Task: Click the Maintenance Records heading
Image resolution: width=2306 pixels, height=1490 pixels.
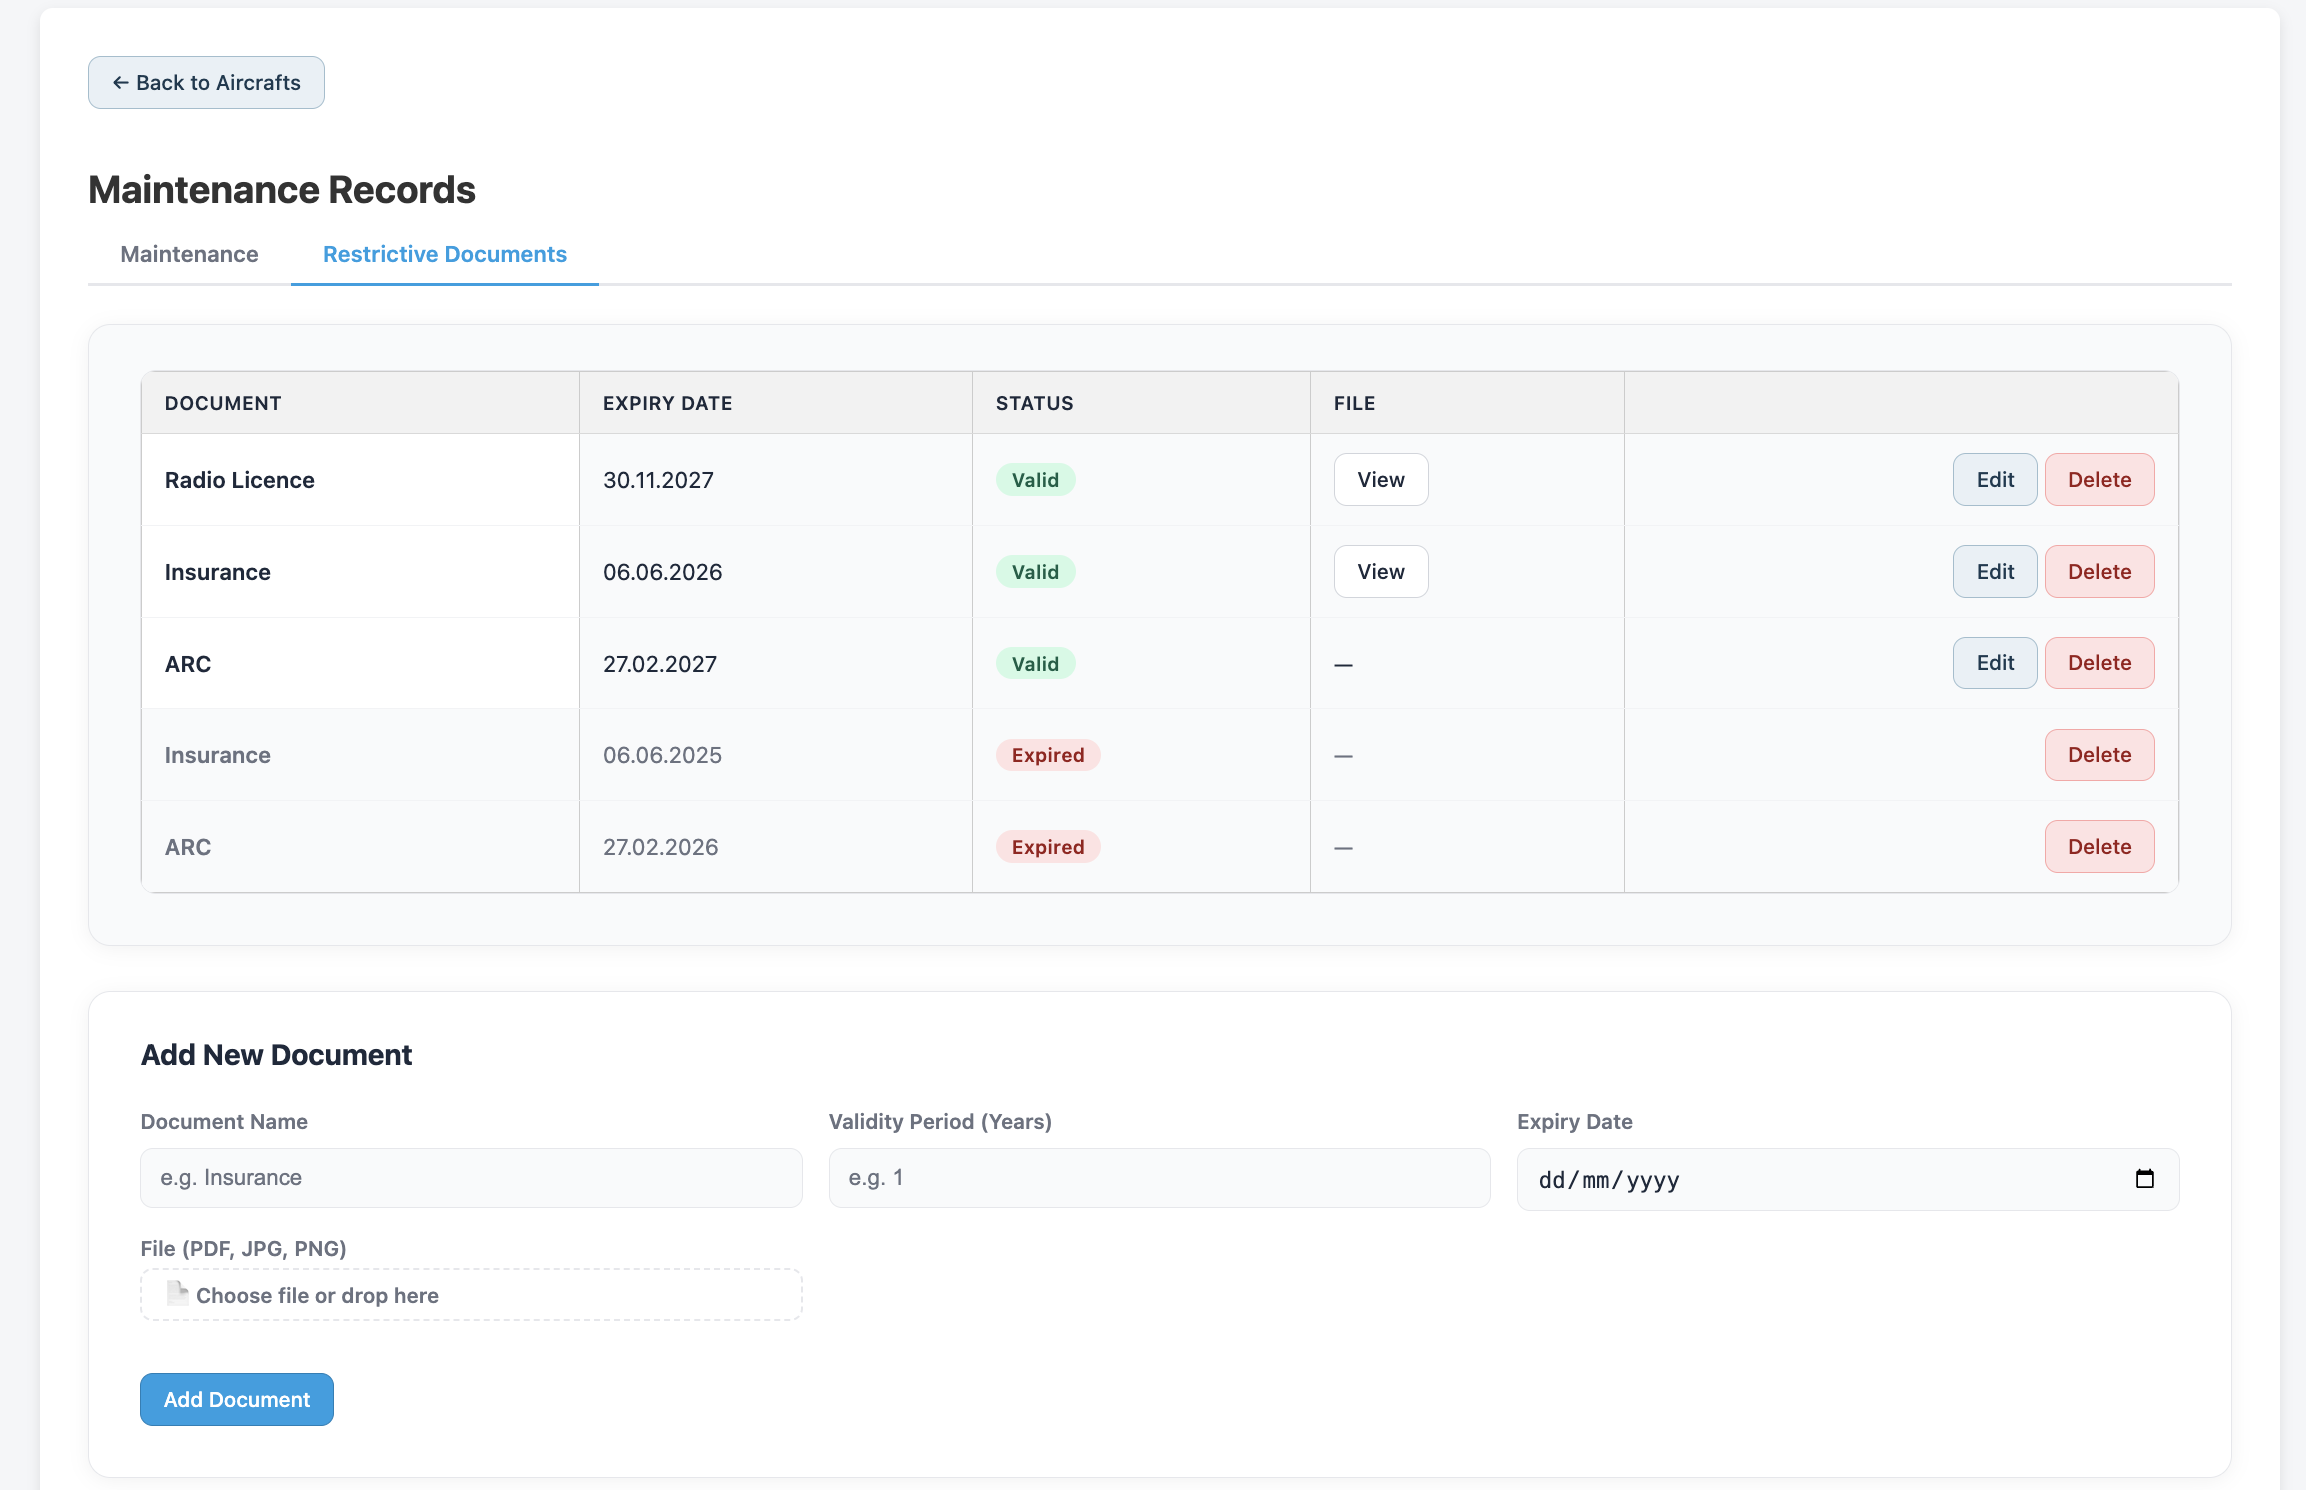Action: 282,190
